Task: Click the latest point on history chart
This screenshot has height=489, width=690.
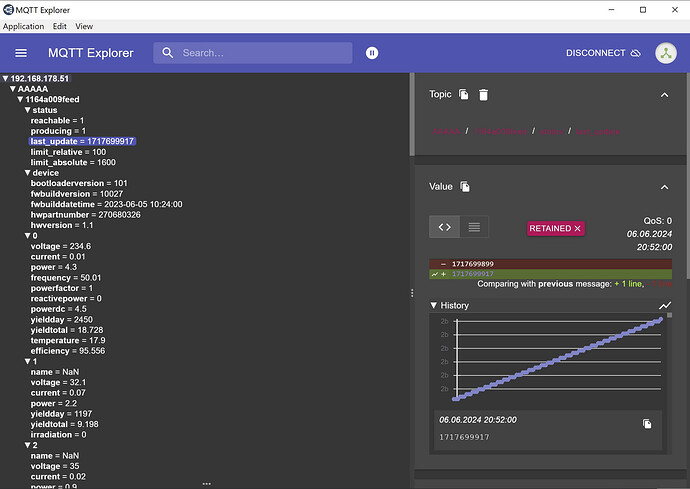Action: click(x=660, y=320)
